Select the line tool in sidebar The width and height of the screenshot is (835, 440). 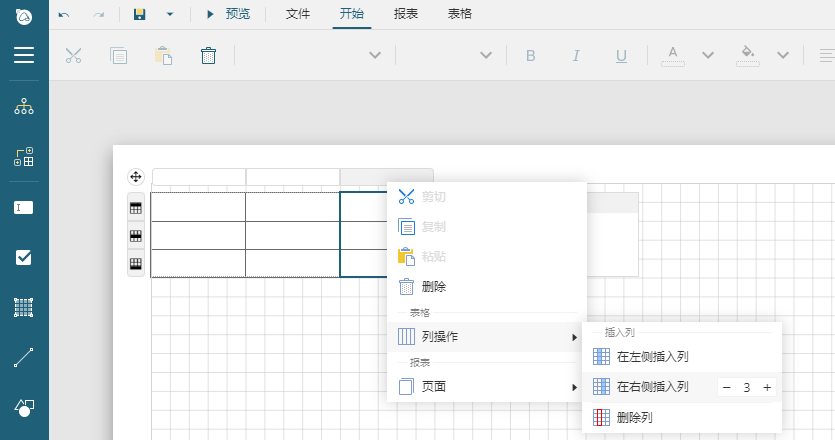[23, 357]
